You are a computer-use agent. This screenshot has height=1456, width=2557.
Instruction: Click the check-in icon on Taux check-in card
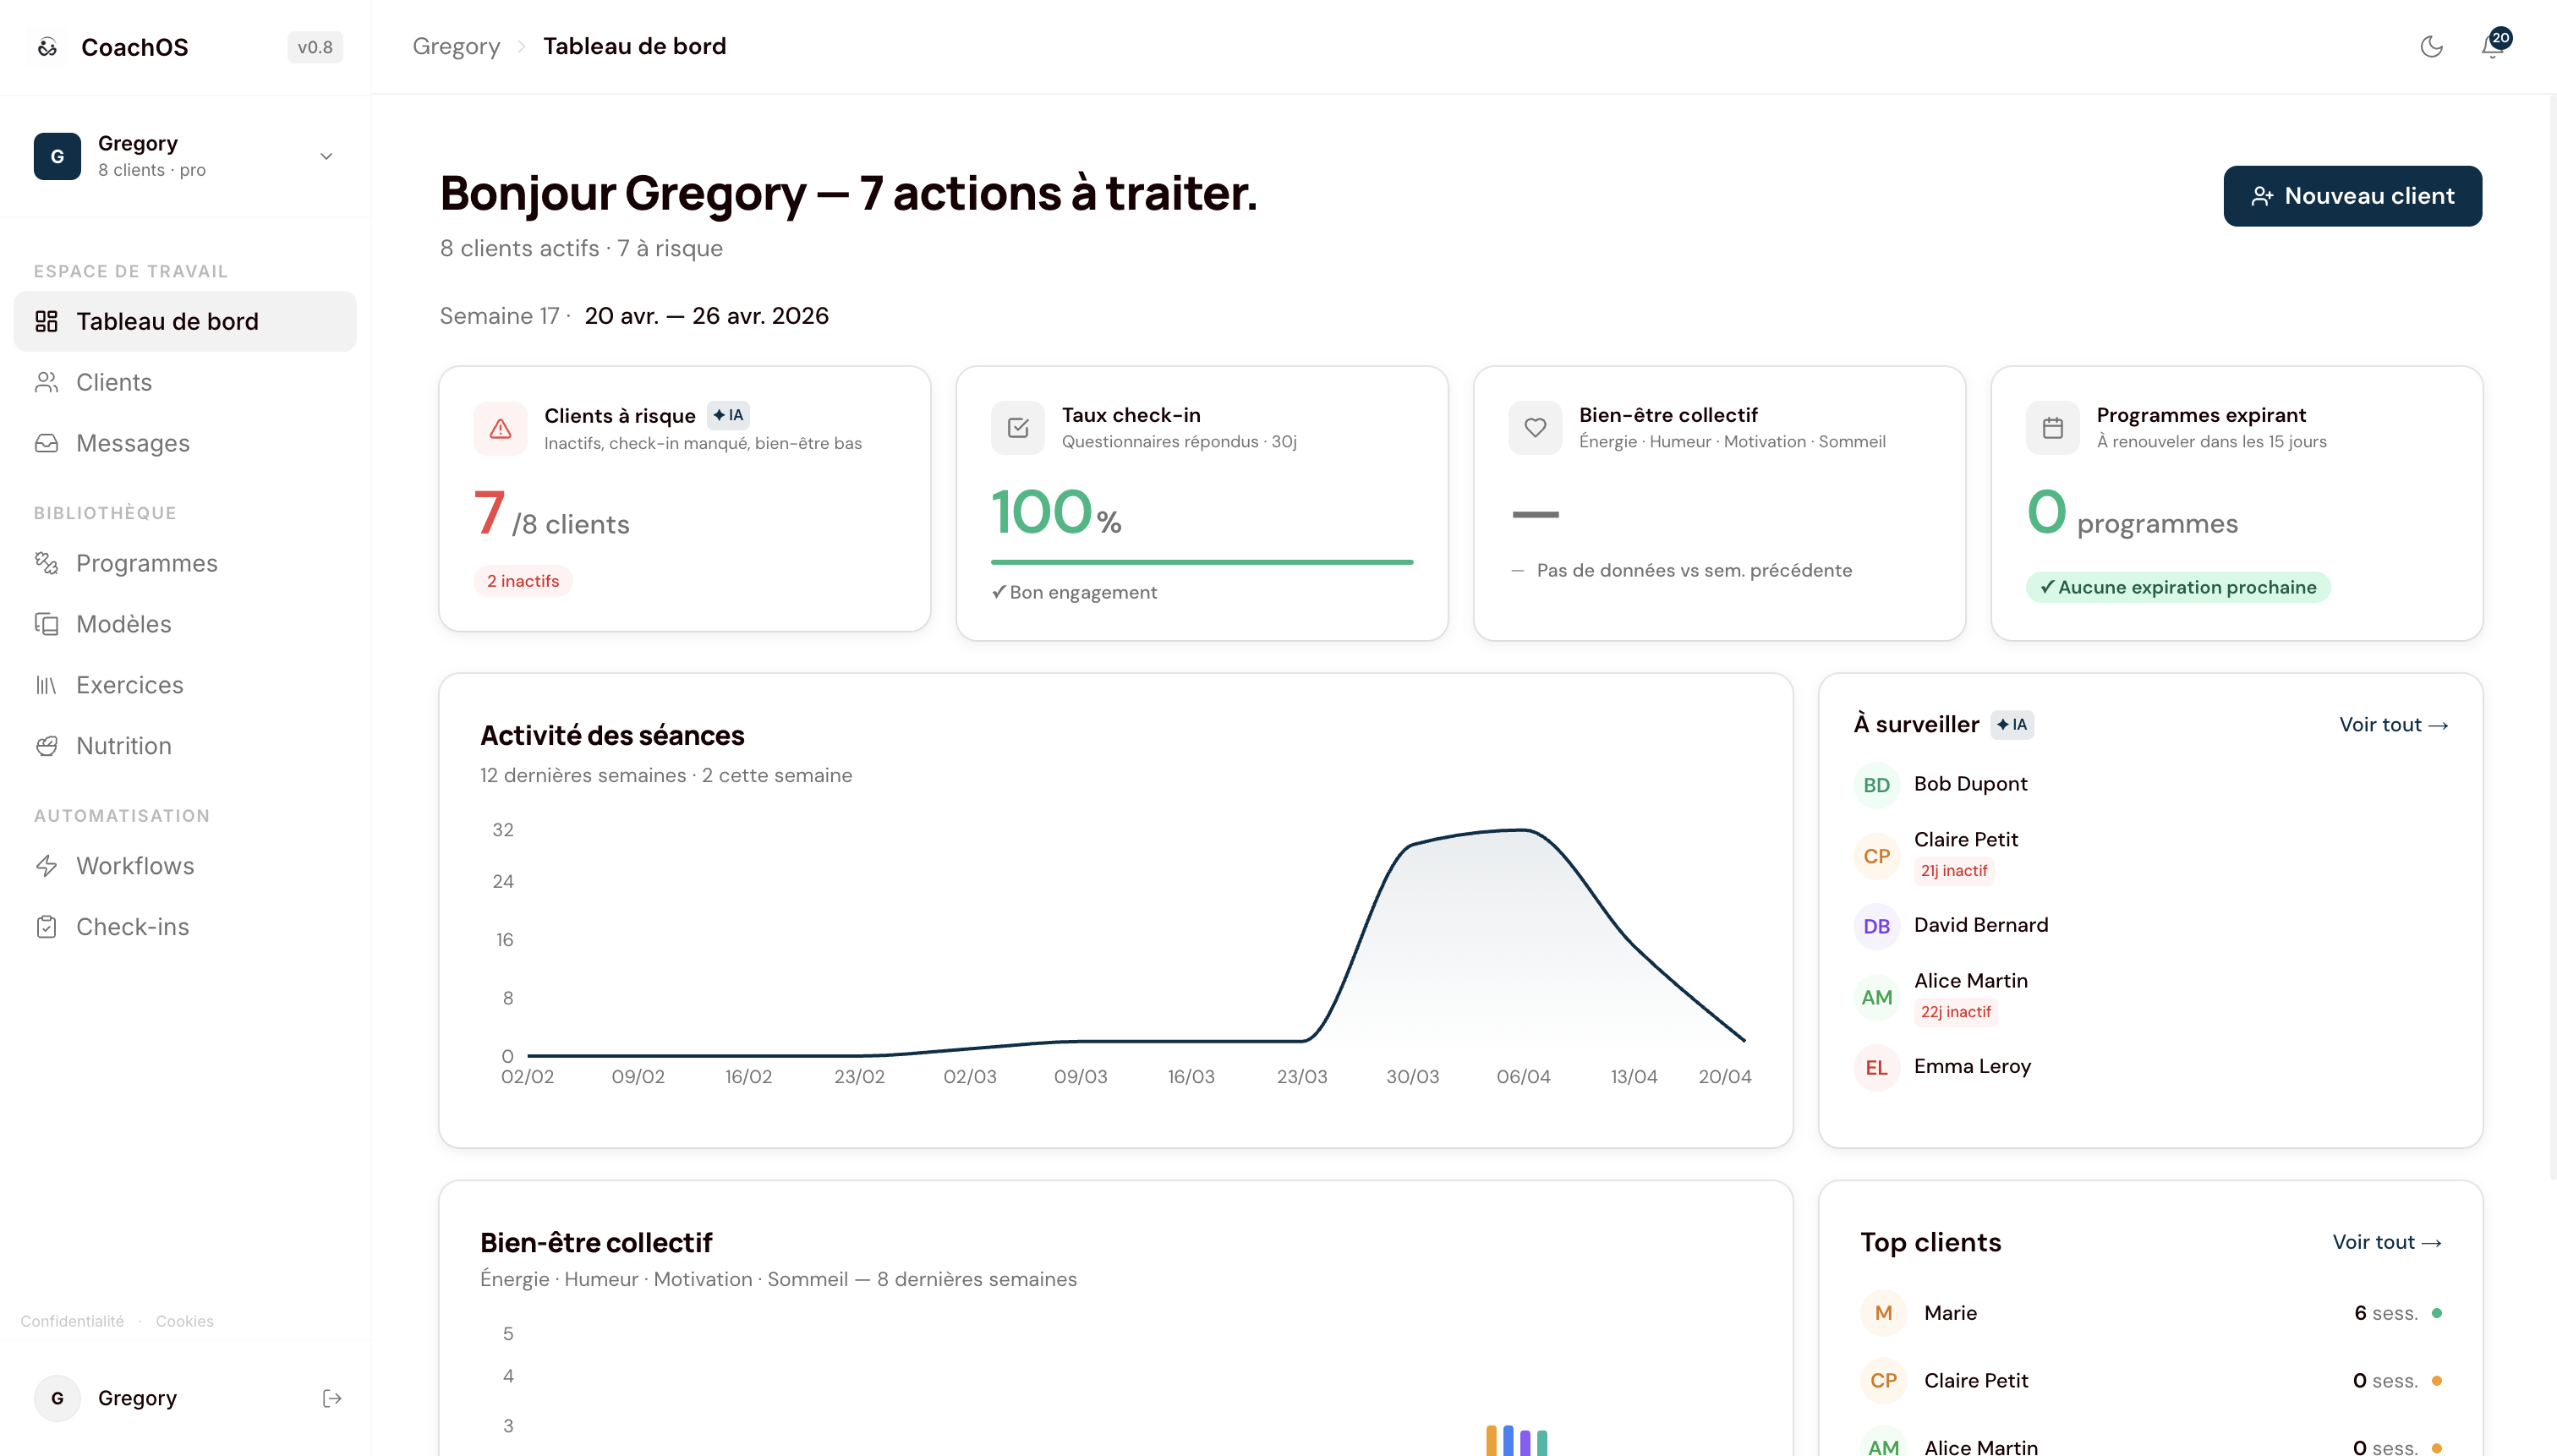(x=1017, y=428)
